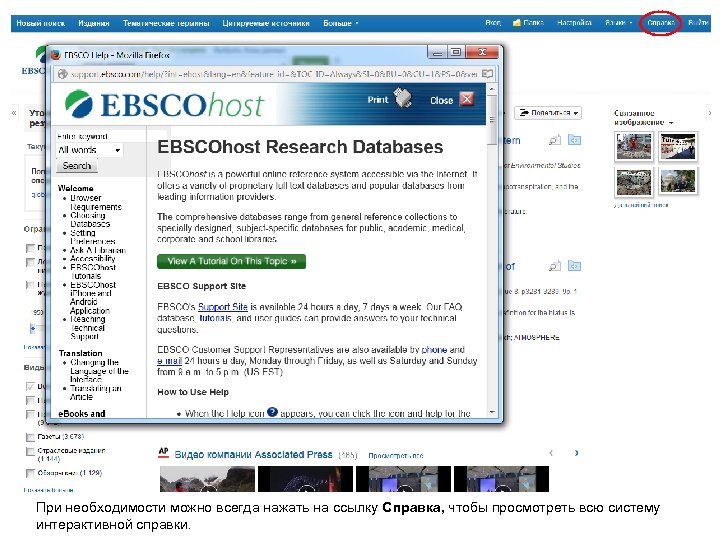
Task: Open the EBSCOhost iPhone and Android Application topic
Action: (93, 298)
